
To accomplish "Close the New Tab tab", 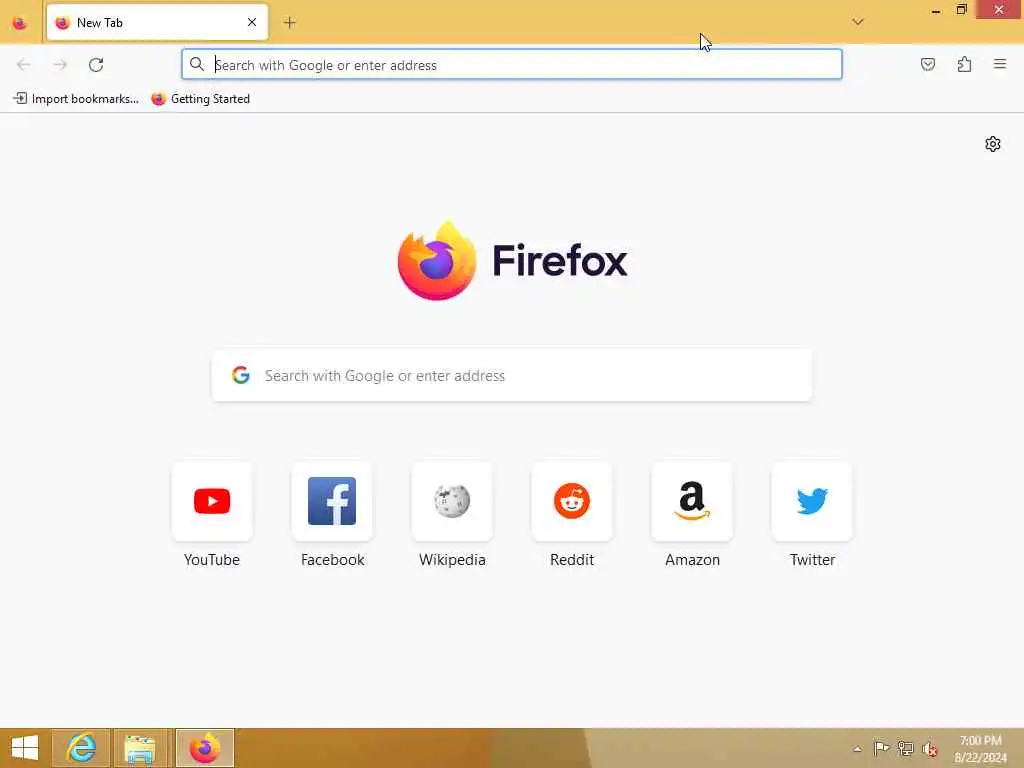I will (251, 22).
